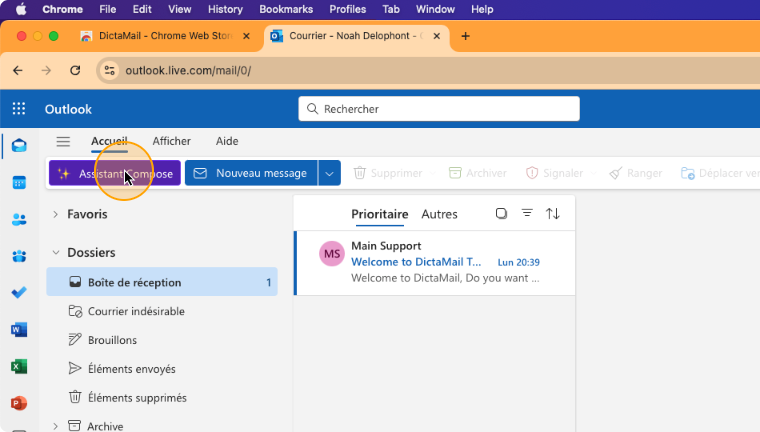Image resolution: width=760 pixels, height=432 pixels.
Task: Close the DictaMail Chrome Web Store tab
Action: coord(246,36)
